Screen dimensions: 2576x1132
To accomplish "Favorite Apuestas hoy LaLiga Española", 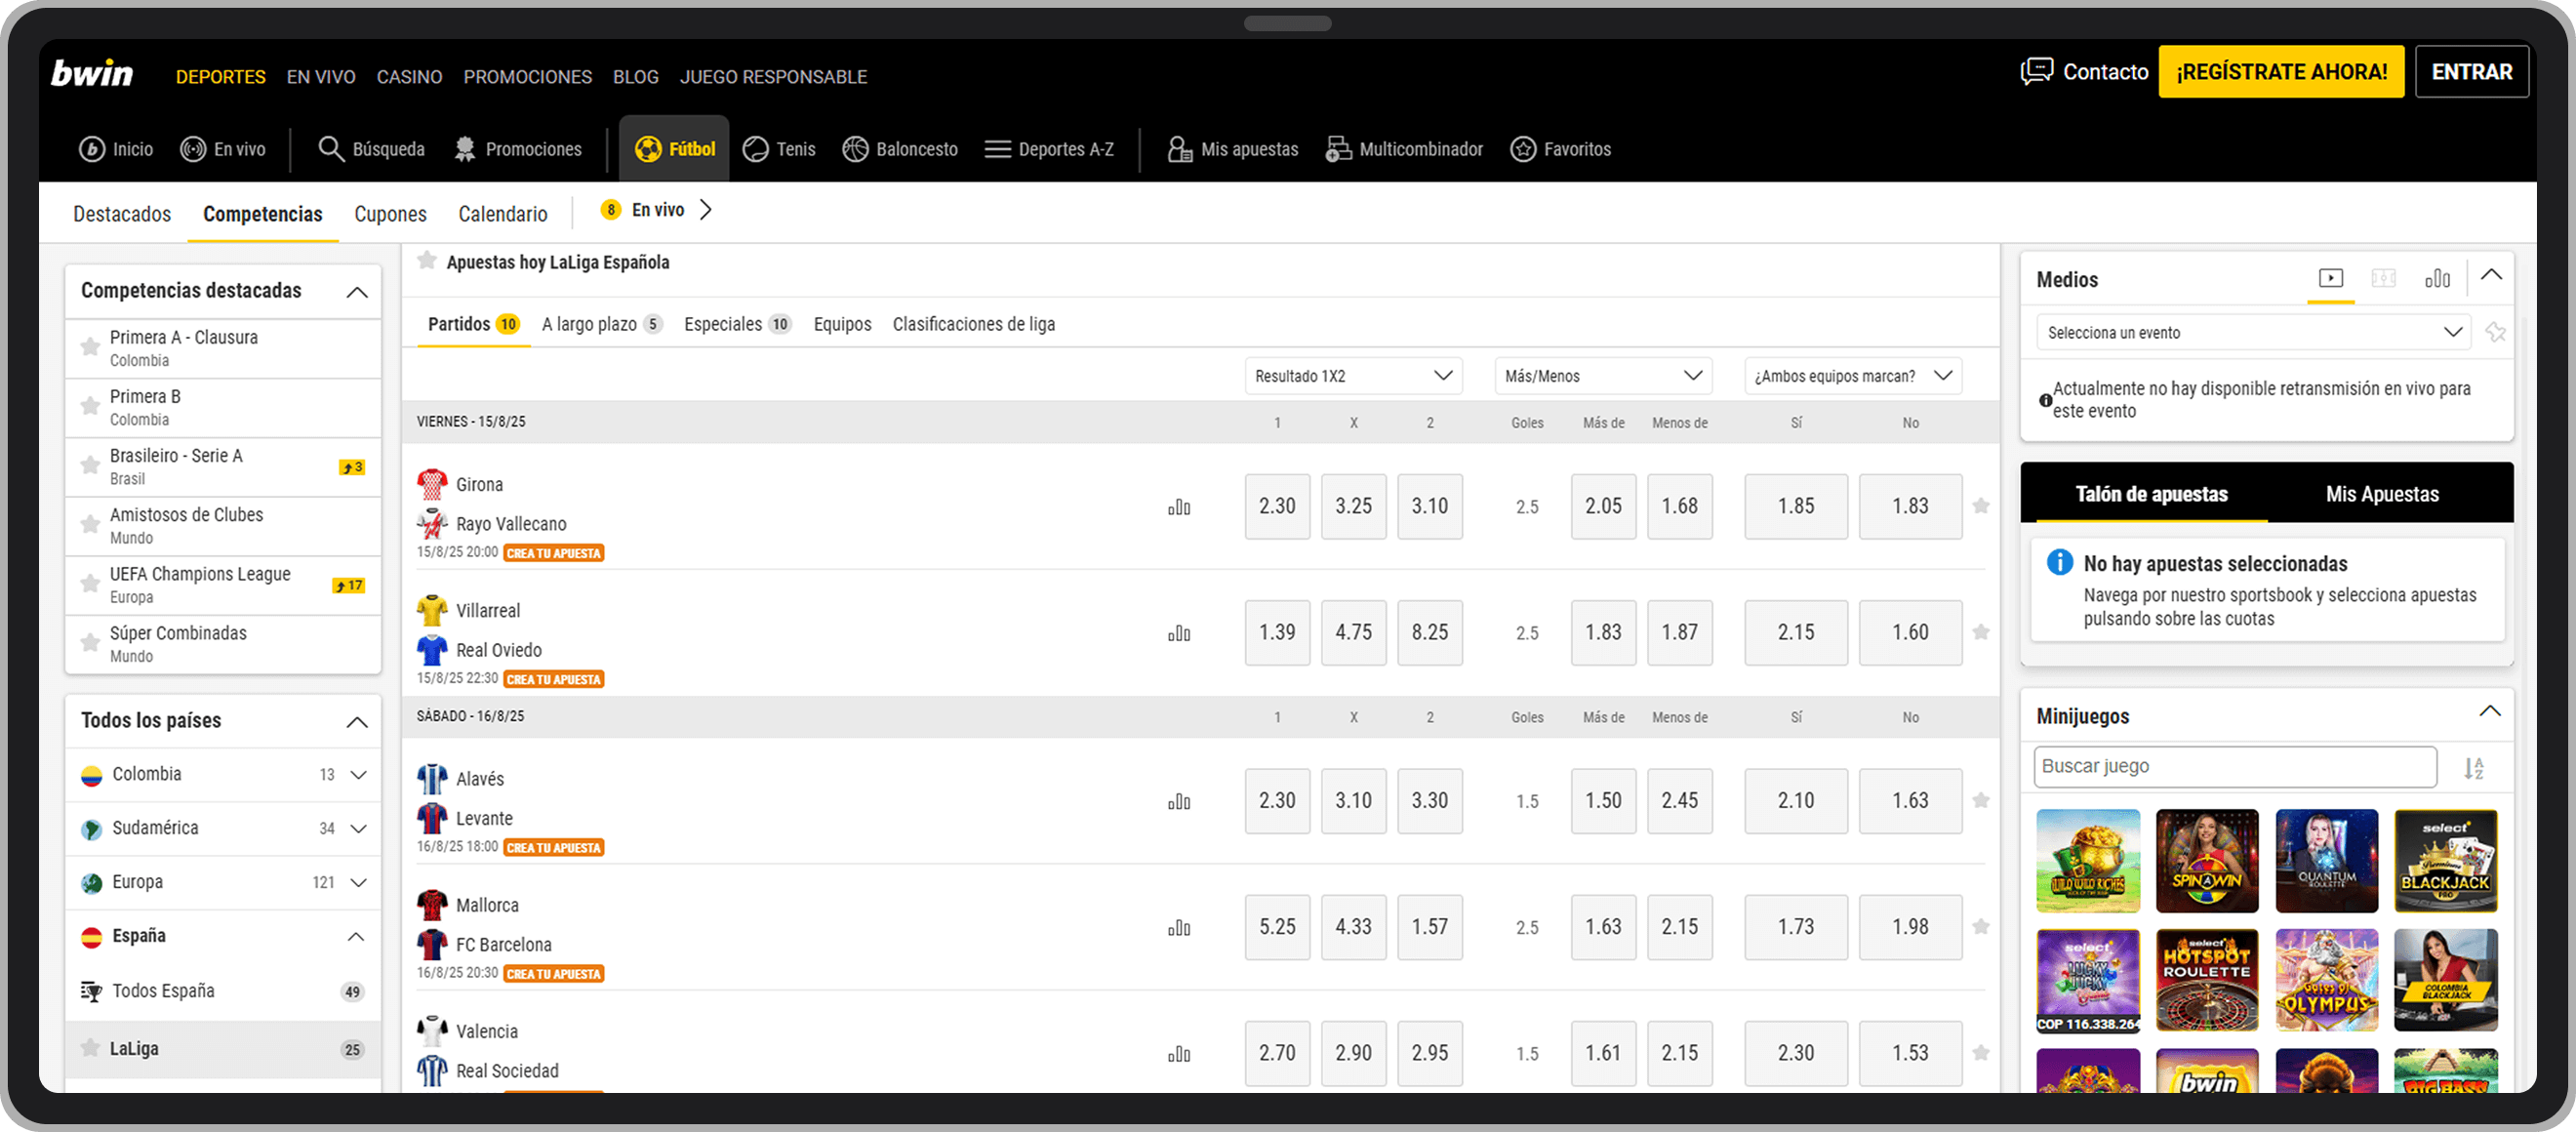I will click(427, 261).
